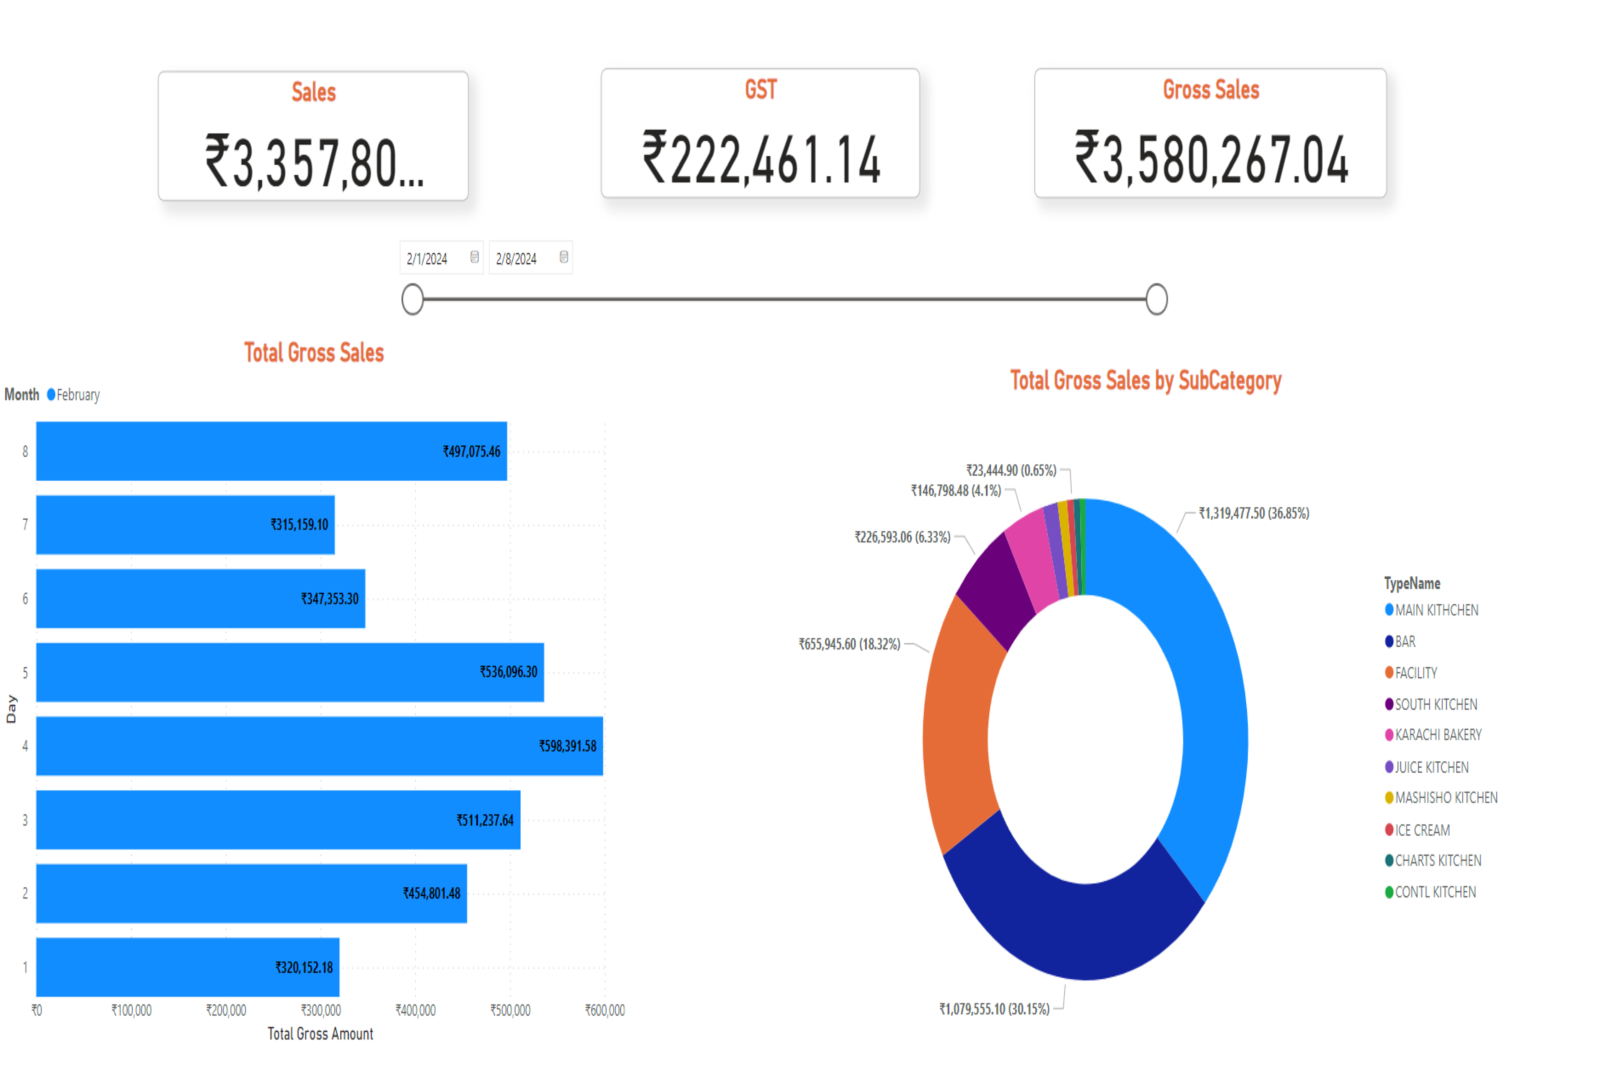Screen dimensions: 1600x1066
Task: Select the right handle of date slider
Action: click(1156, 299)
